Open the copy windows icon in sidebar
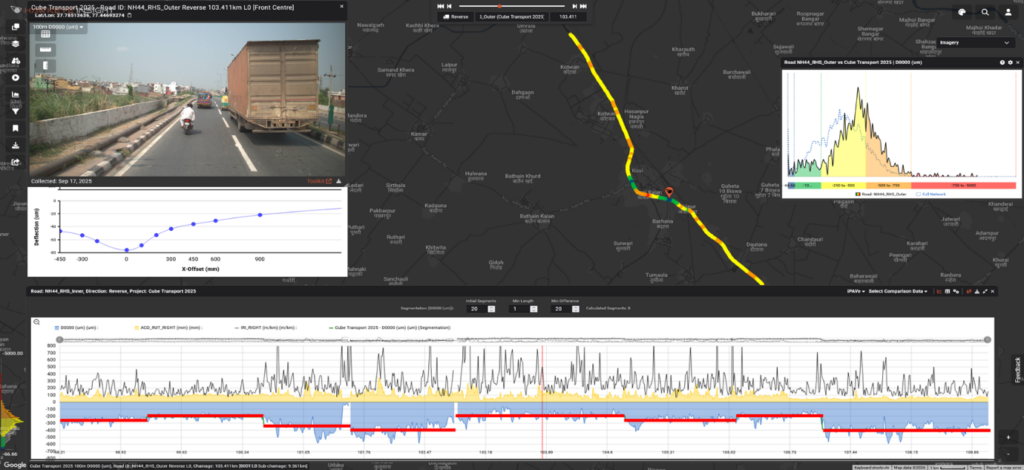Viewport: 1024px width, 470px height. pos(16,27)
